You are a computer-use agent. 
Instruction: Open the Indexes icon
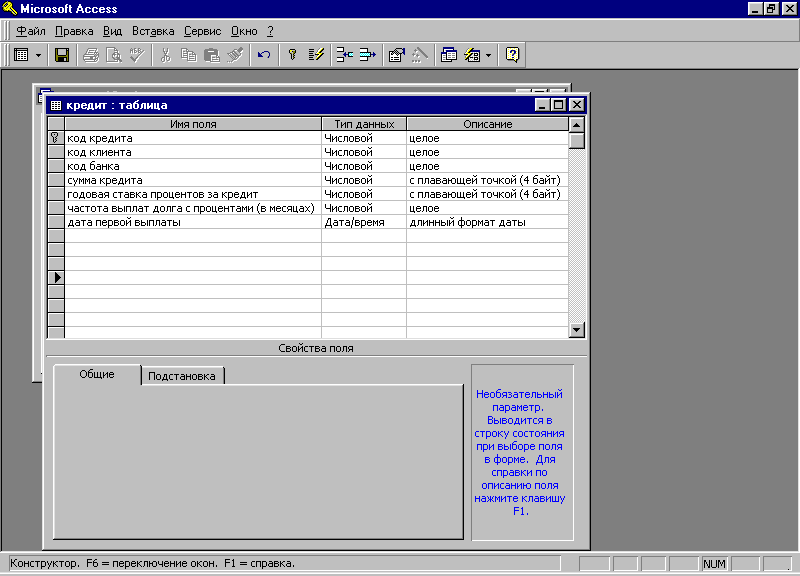pyautogui.click(x=316, y=55)
